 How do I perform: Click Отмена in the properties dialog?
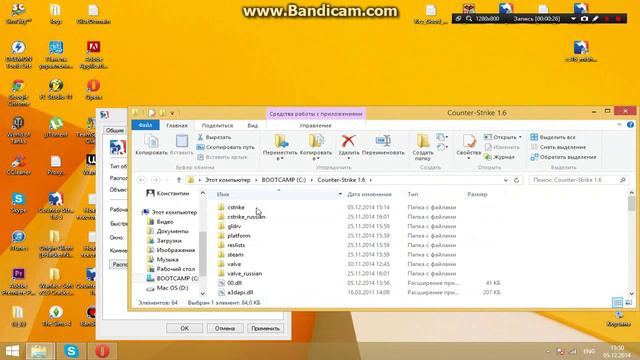coord(224,328)
